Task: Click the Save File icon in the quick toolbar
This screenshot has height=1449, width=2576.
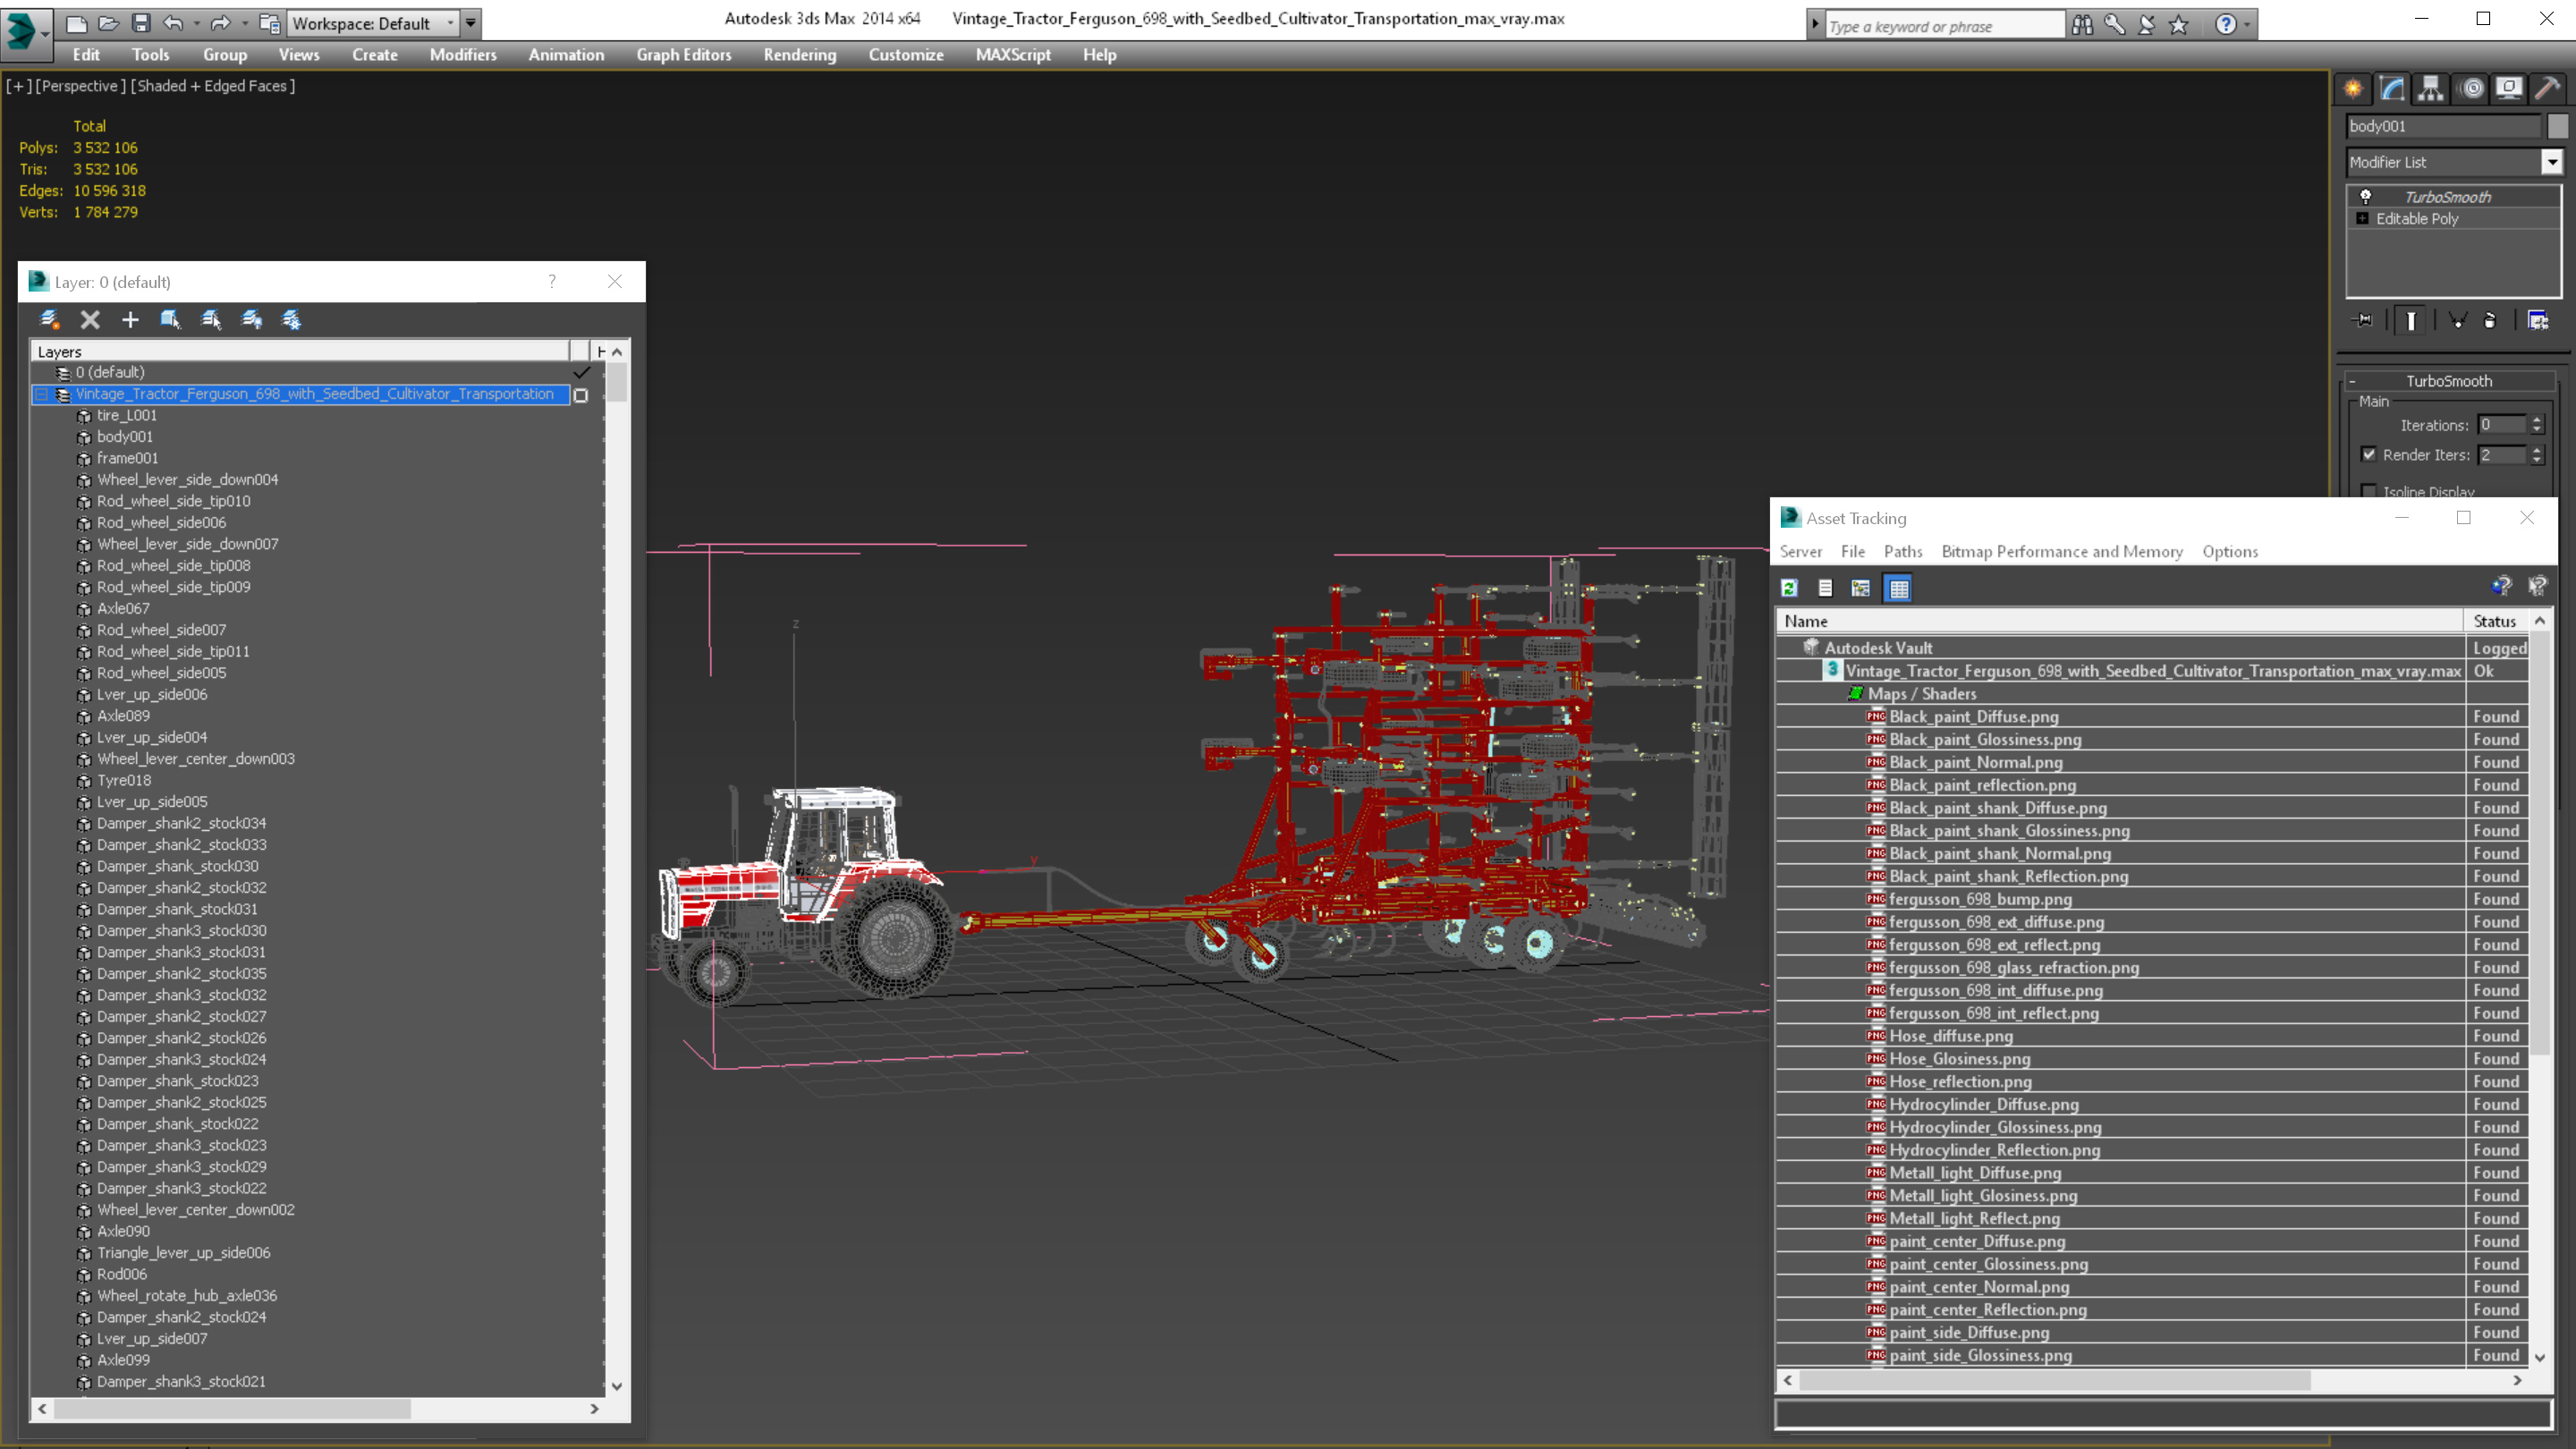Action: click(x=141, y=23)
